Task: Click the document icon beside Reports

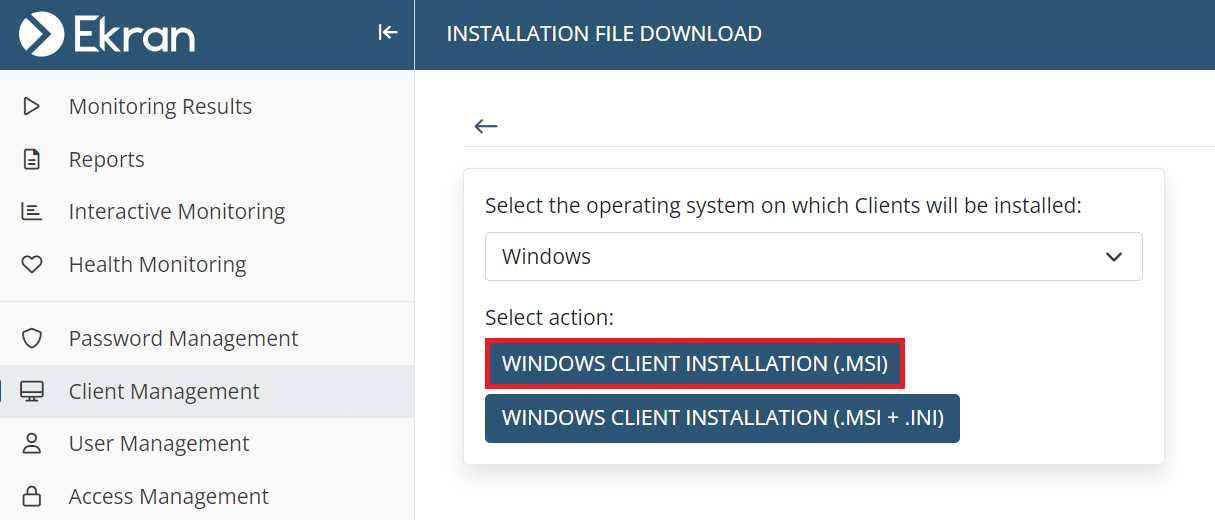Action: point(32,159)
